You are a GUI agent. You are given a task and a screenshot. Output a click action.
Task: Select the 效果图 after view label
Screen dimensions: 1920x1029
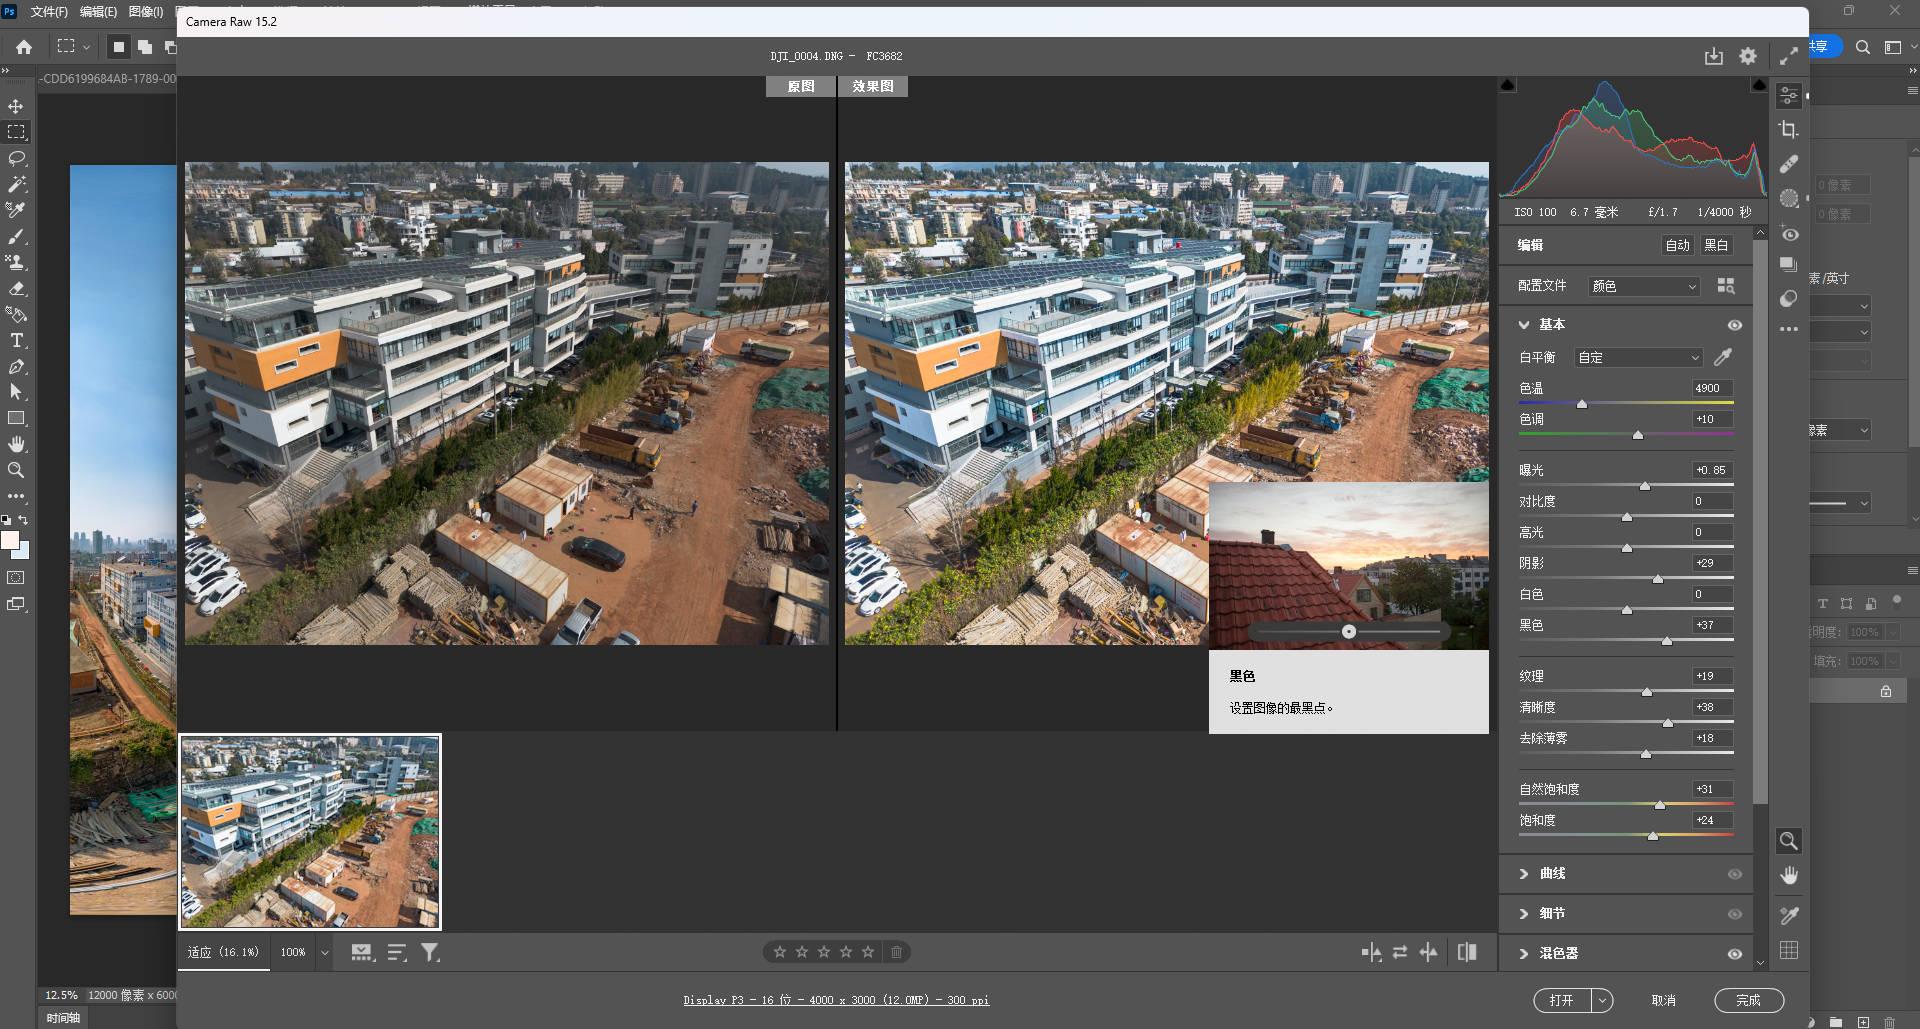coord(873,87)
